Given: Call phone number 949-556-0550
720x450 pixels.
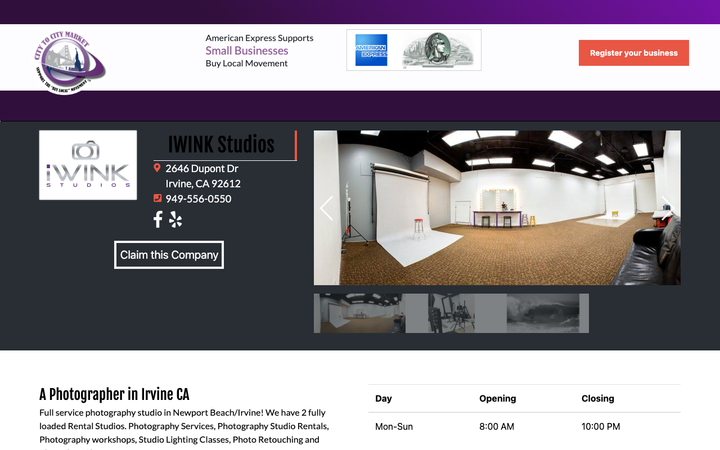Looking at the screenshot, I should click(198, 199).
